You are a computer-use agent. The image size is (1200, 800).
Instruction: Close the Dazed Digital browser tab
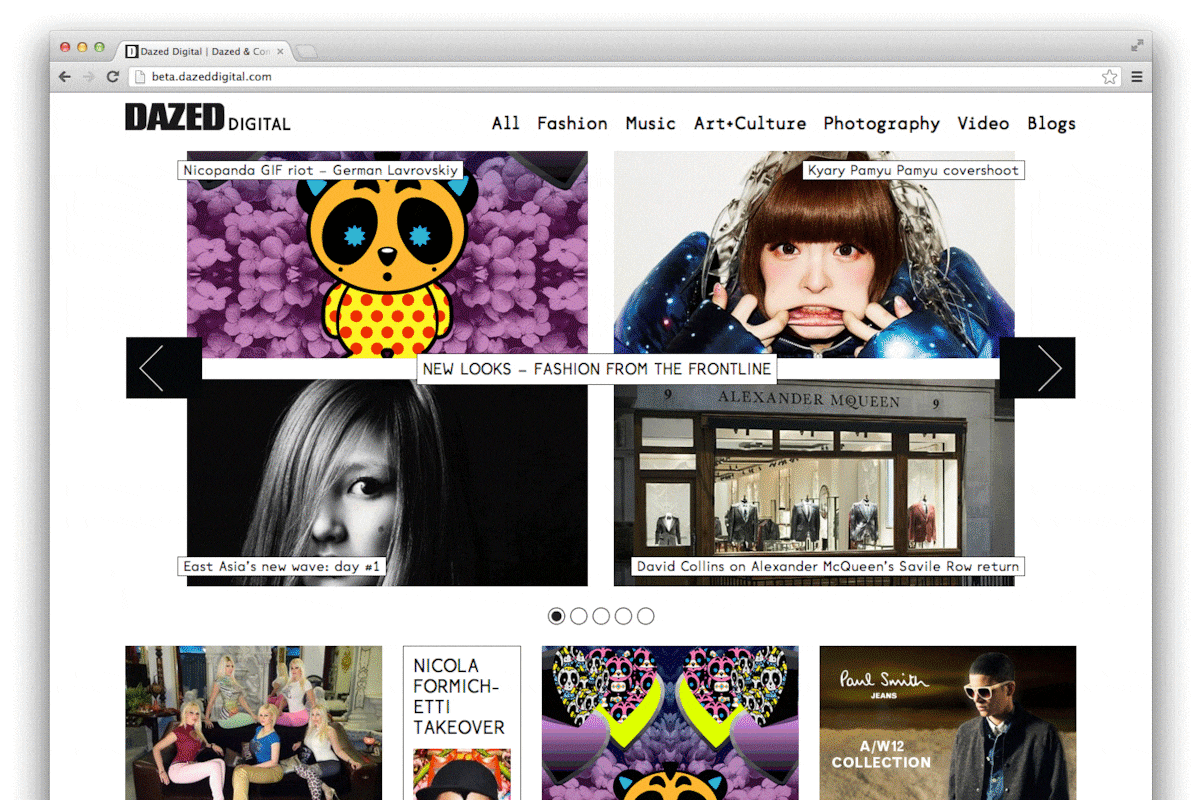[x=280, y=51]
